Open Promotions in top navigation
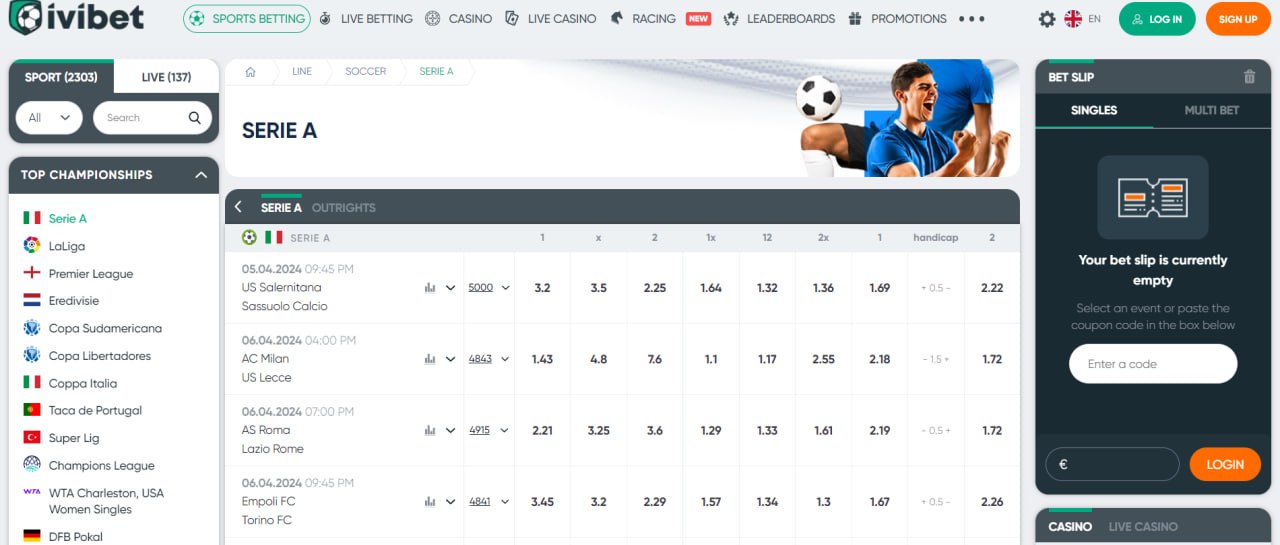Image resolution: width=1280 pixels, height=545 pixels. click(897, 19)
